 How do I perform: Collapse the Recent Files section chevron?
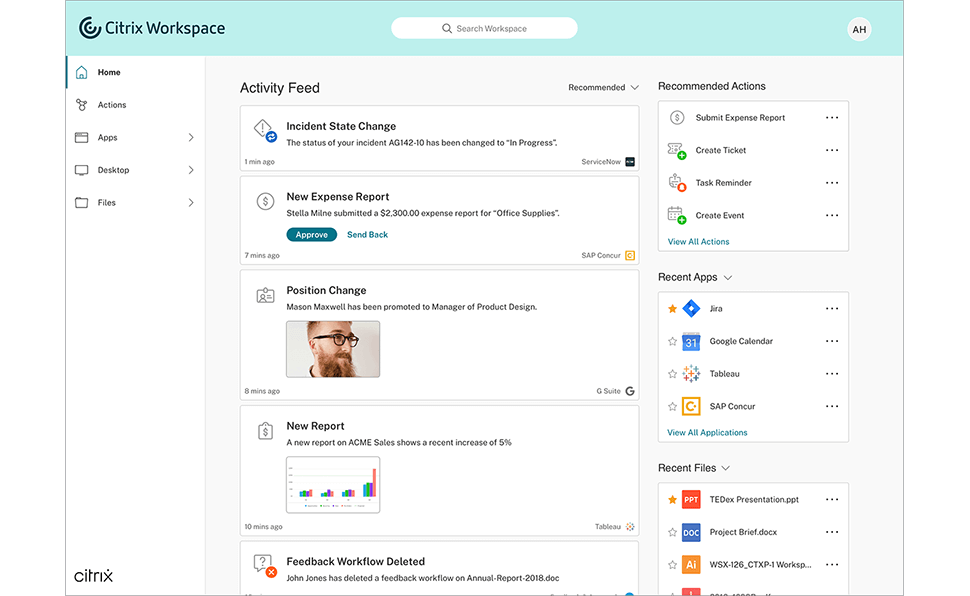point(726,468)
